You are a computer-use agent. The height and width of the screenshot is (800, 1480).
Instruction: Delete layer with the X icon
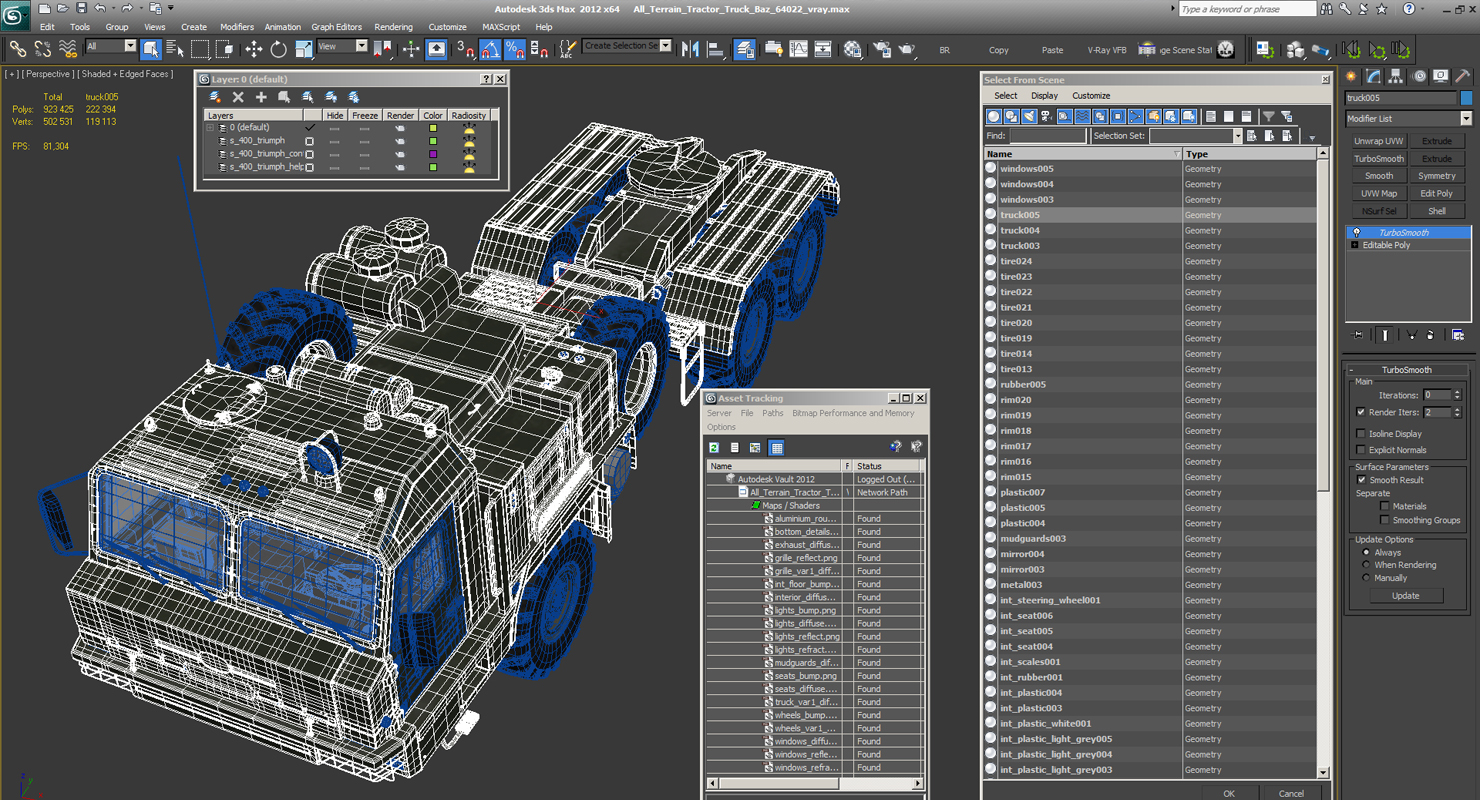(x=238, y=97)
